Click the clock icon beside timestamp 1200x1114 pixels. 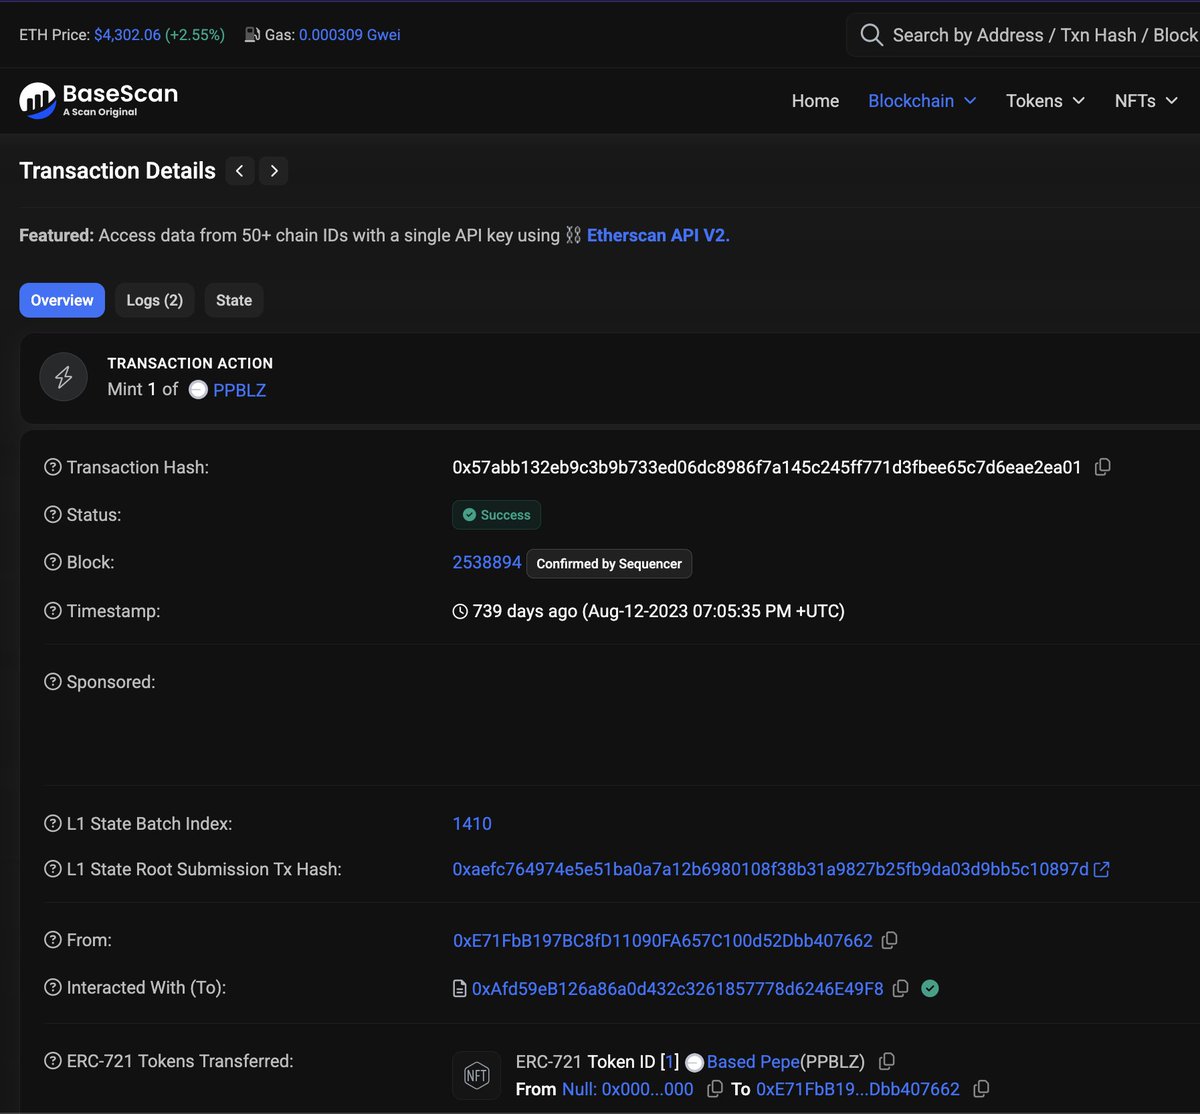point(460,611)
